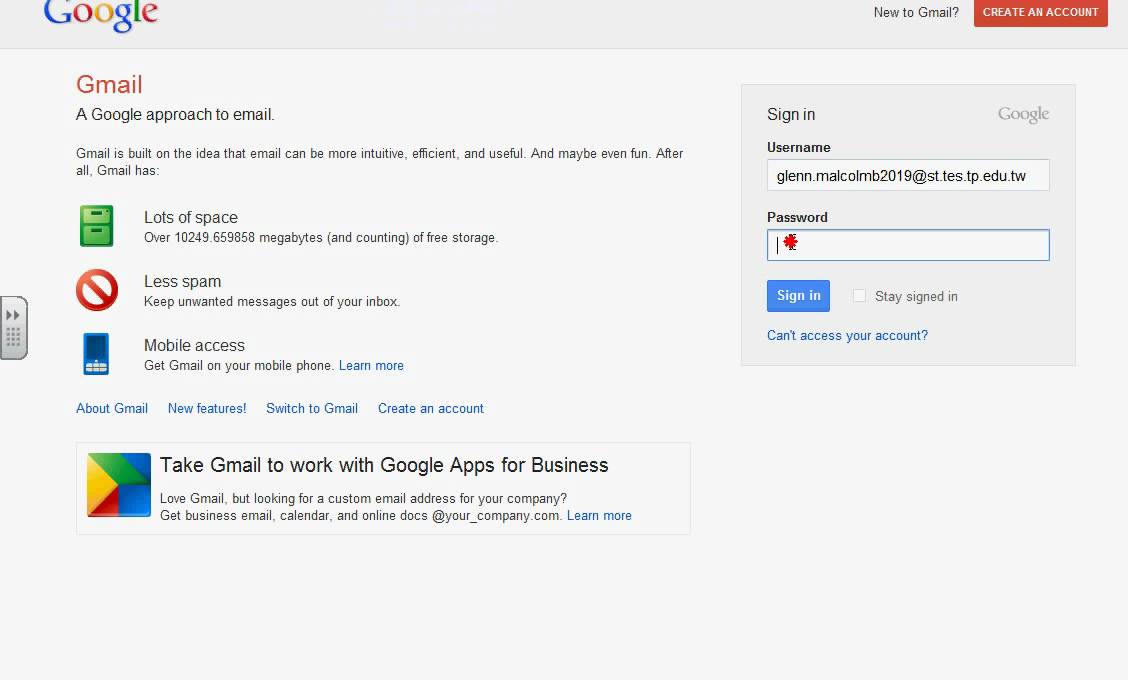
Task: Enable the Stay signed in checkbox
Action: coord(859,296)
